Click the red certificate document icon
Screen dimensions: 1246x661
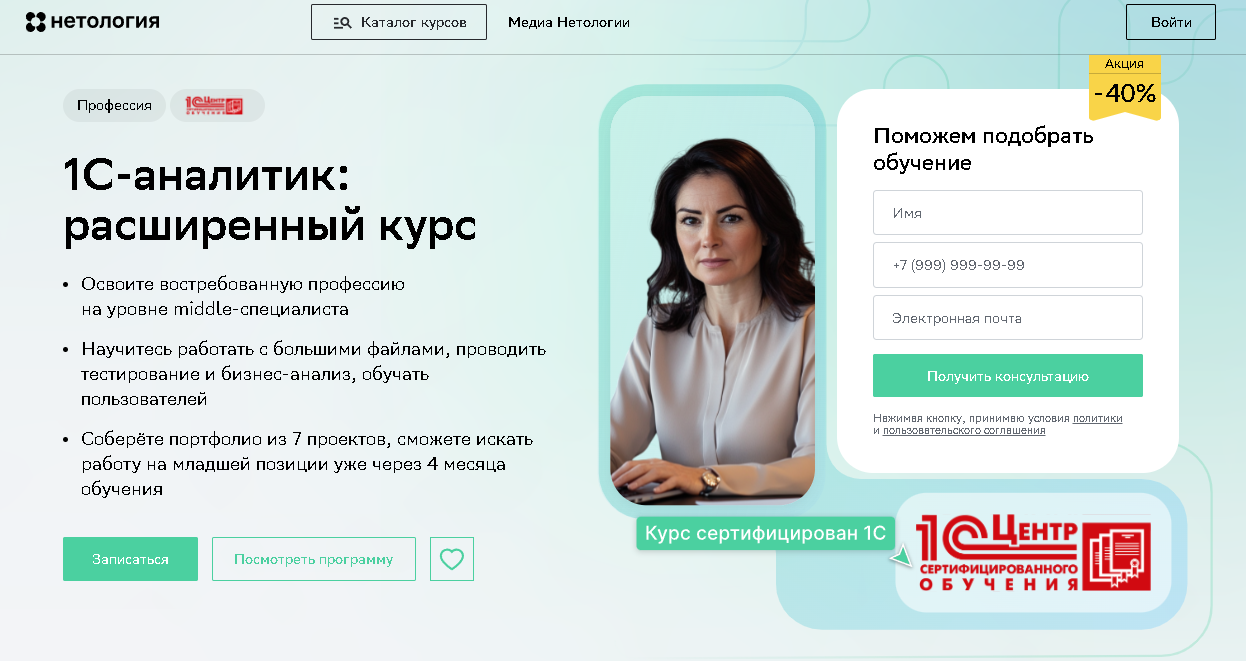point(1117,555)
